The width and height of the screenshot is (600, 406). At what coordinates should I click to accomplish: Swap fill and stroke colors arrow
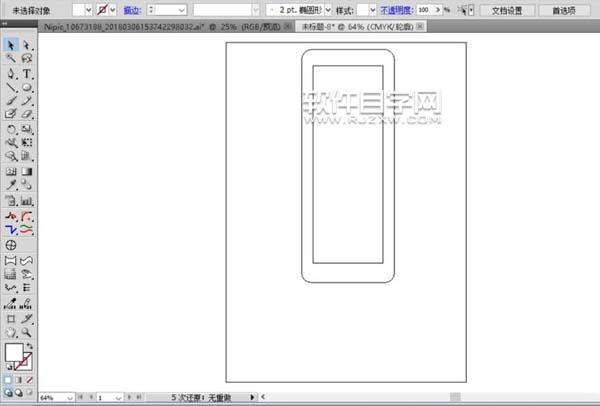[x=30, y=346]
